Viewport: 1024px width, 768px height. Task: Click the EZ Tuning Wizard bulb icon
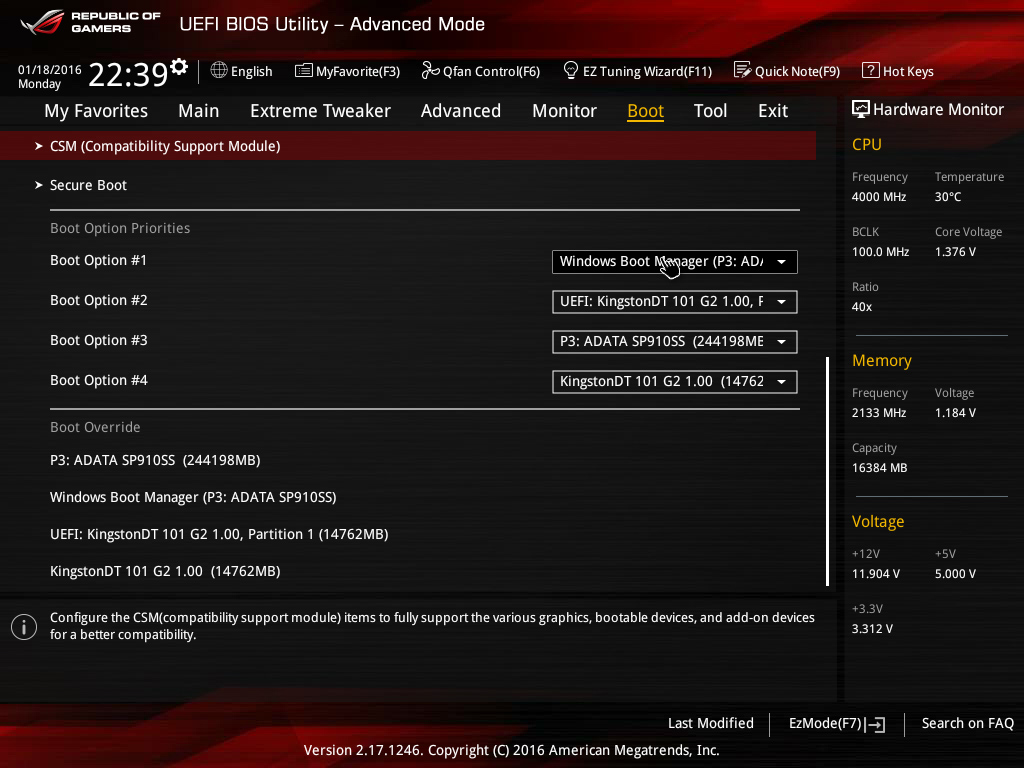pyautogui.click(x=571, y=70)
